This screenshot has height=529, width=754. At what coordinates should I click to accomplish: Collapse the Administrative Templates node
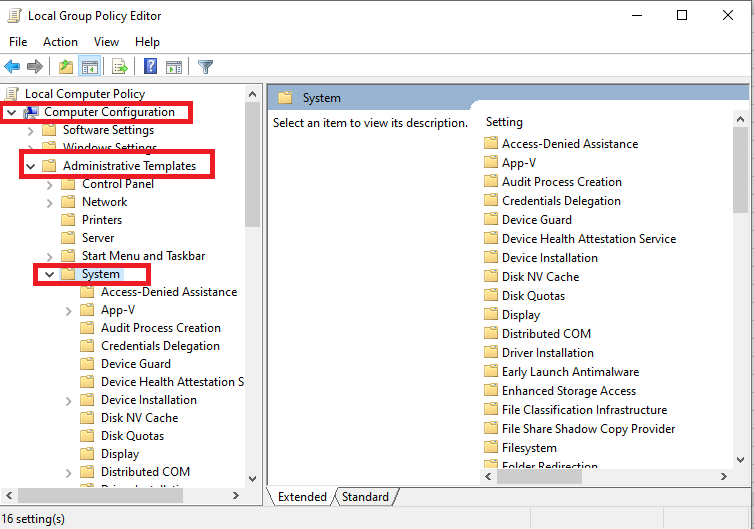pos(30,166)
